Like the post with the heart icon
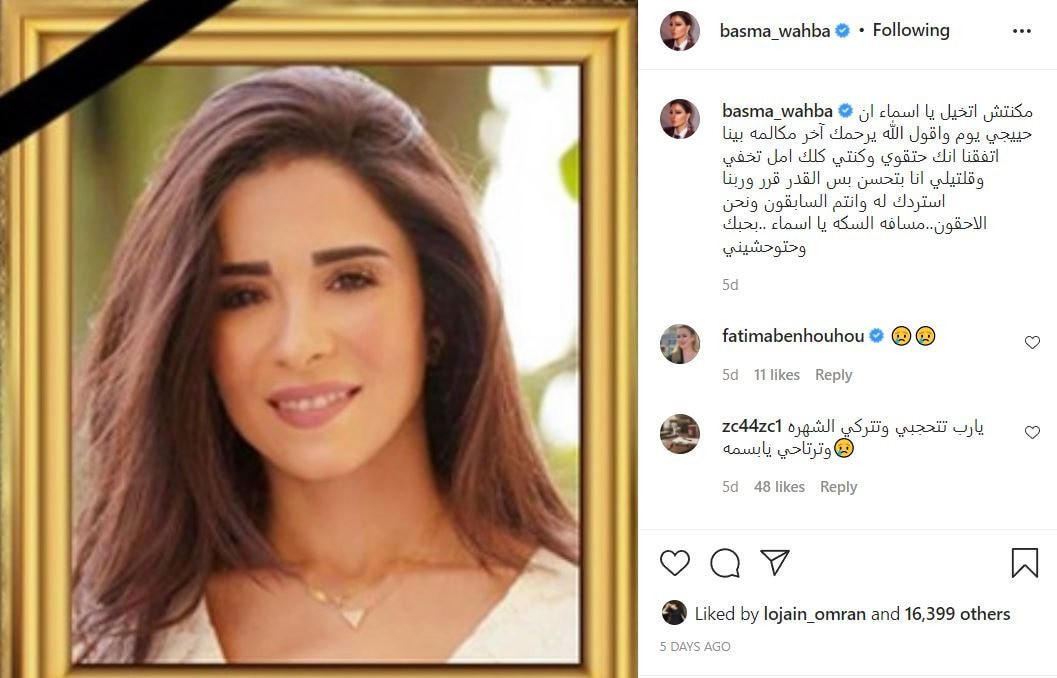Image resolution: width=1057 pixels, height=678 pixels. (674, 563)
